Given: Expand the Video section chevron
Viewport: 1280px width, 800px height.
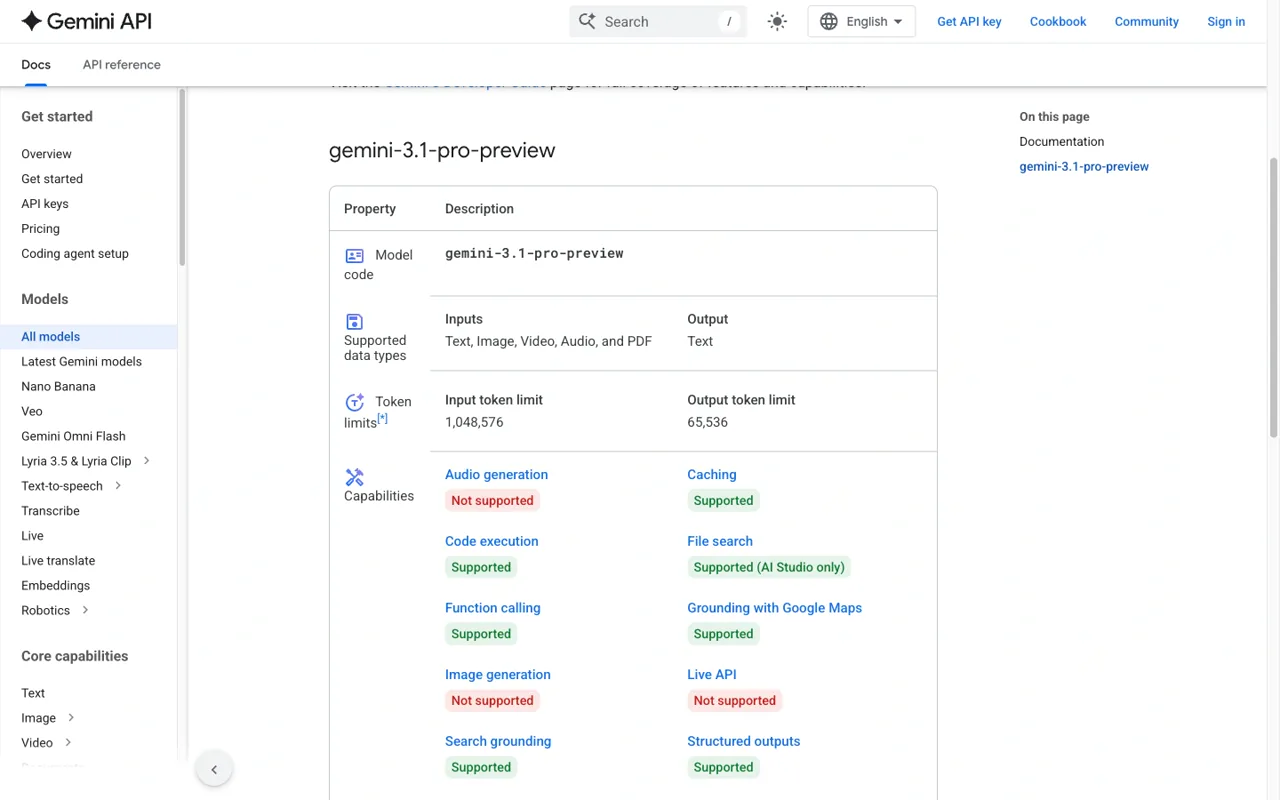Looking at the screenshot, I should (68, 743).
